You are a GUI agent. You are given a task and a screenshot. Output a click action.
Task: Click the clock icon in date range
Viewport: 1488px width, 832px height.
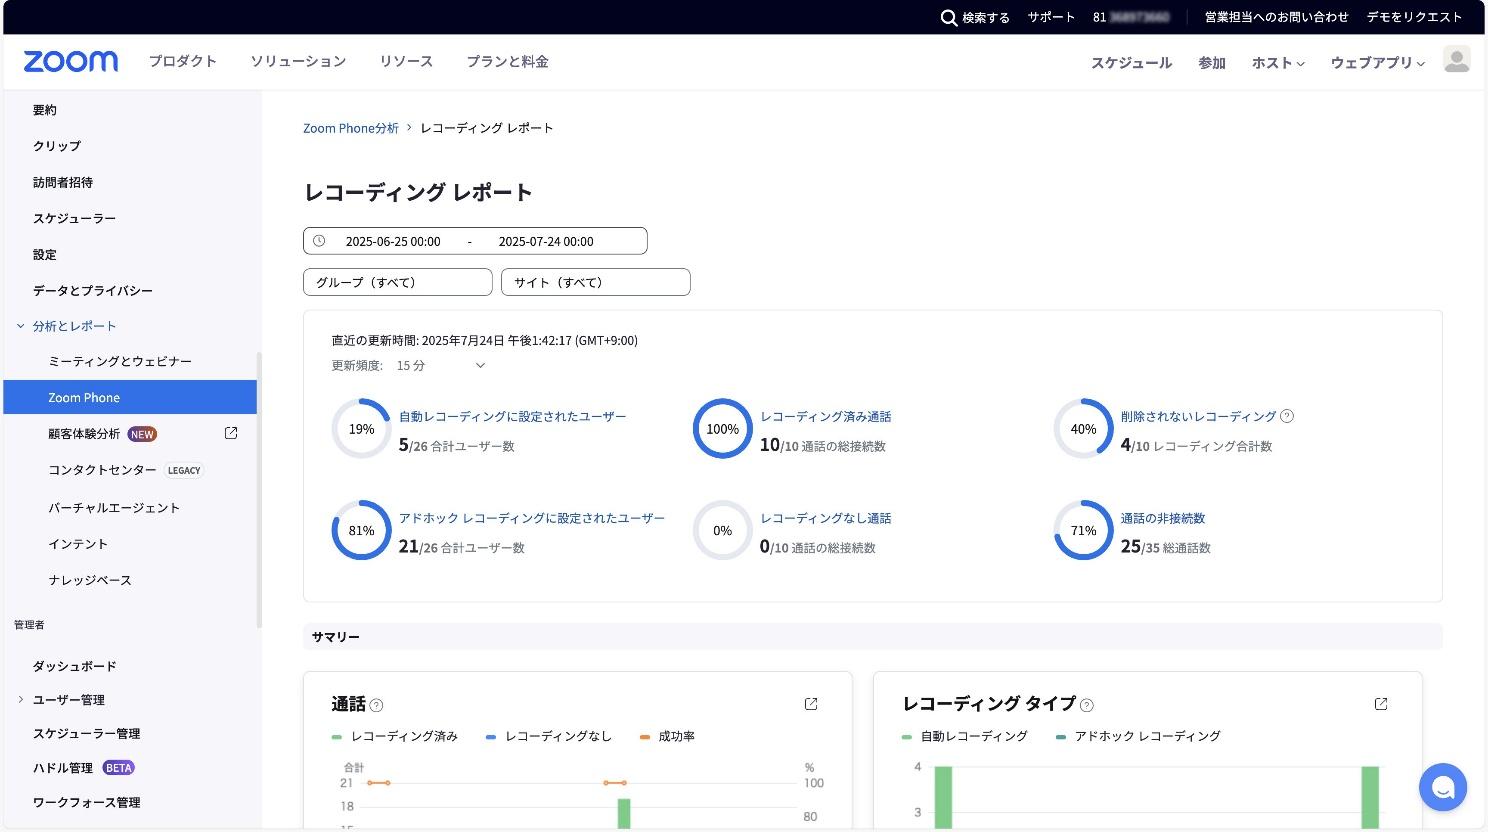[x=319, y=241]
